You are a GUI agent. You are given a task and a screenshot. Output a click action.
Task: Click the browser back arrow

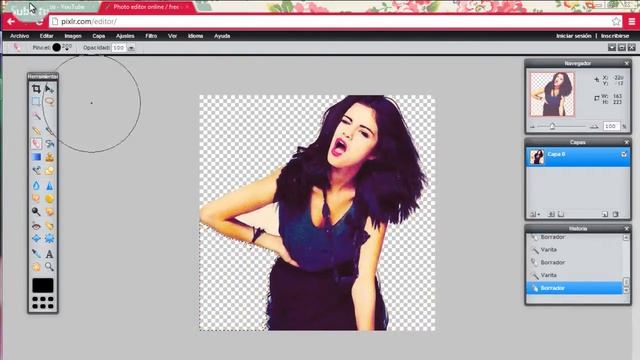11,22
